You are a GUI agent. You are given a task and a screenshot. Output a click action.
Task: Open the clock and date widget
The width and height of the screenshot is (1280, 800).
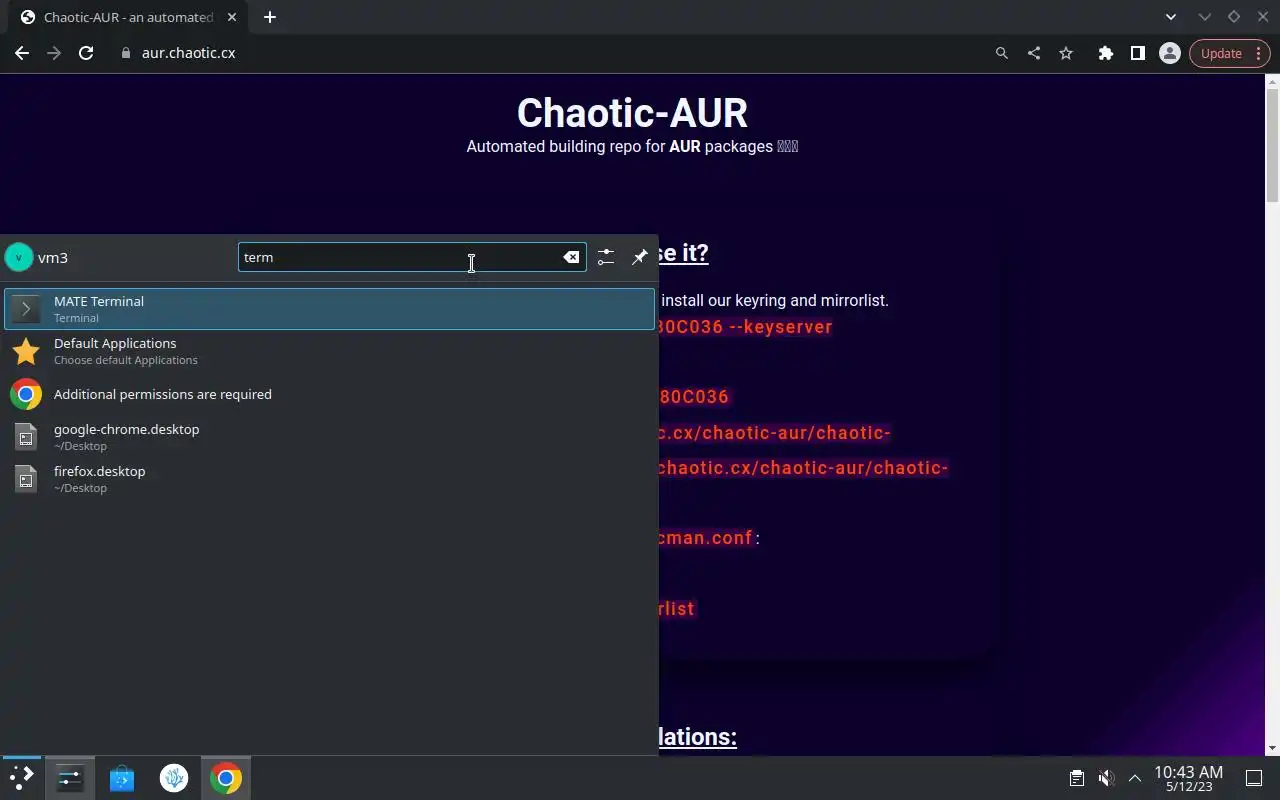coord(1188,778)
